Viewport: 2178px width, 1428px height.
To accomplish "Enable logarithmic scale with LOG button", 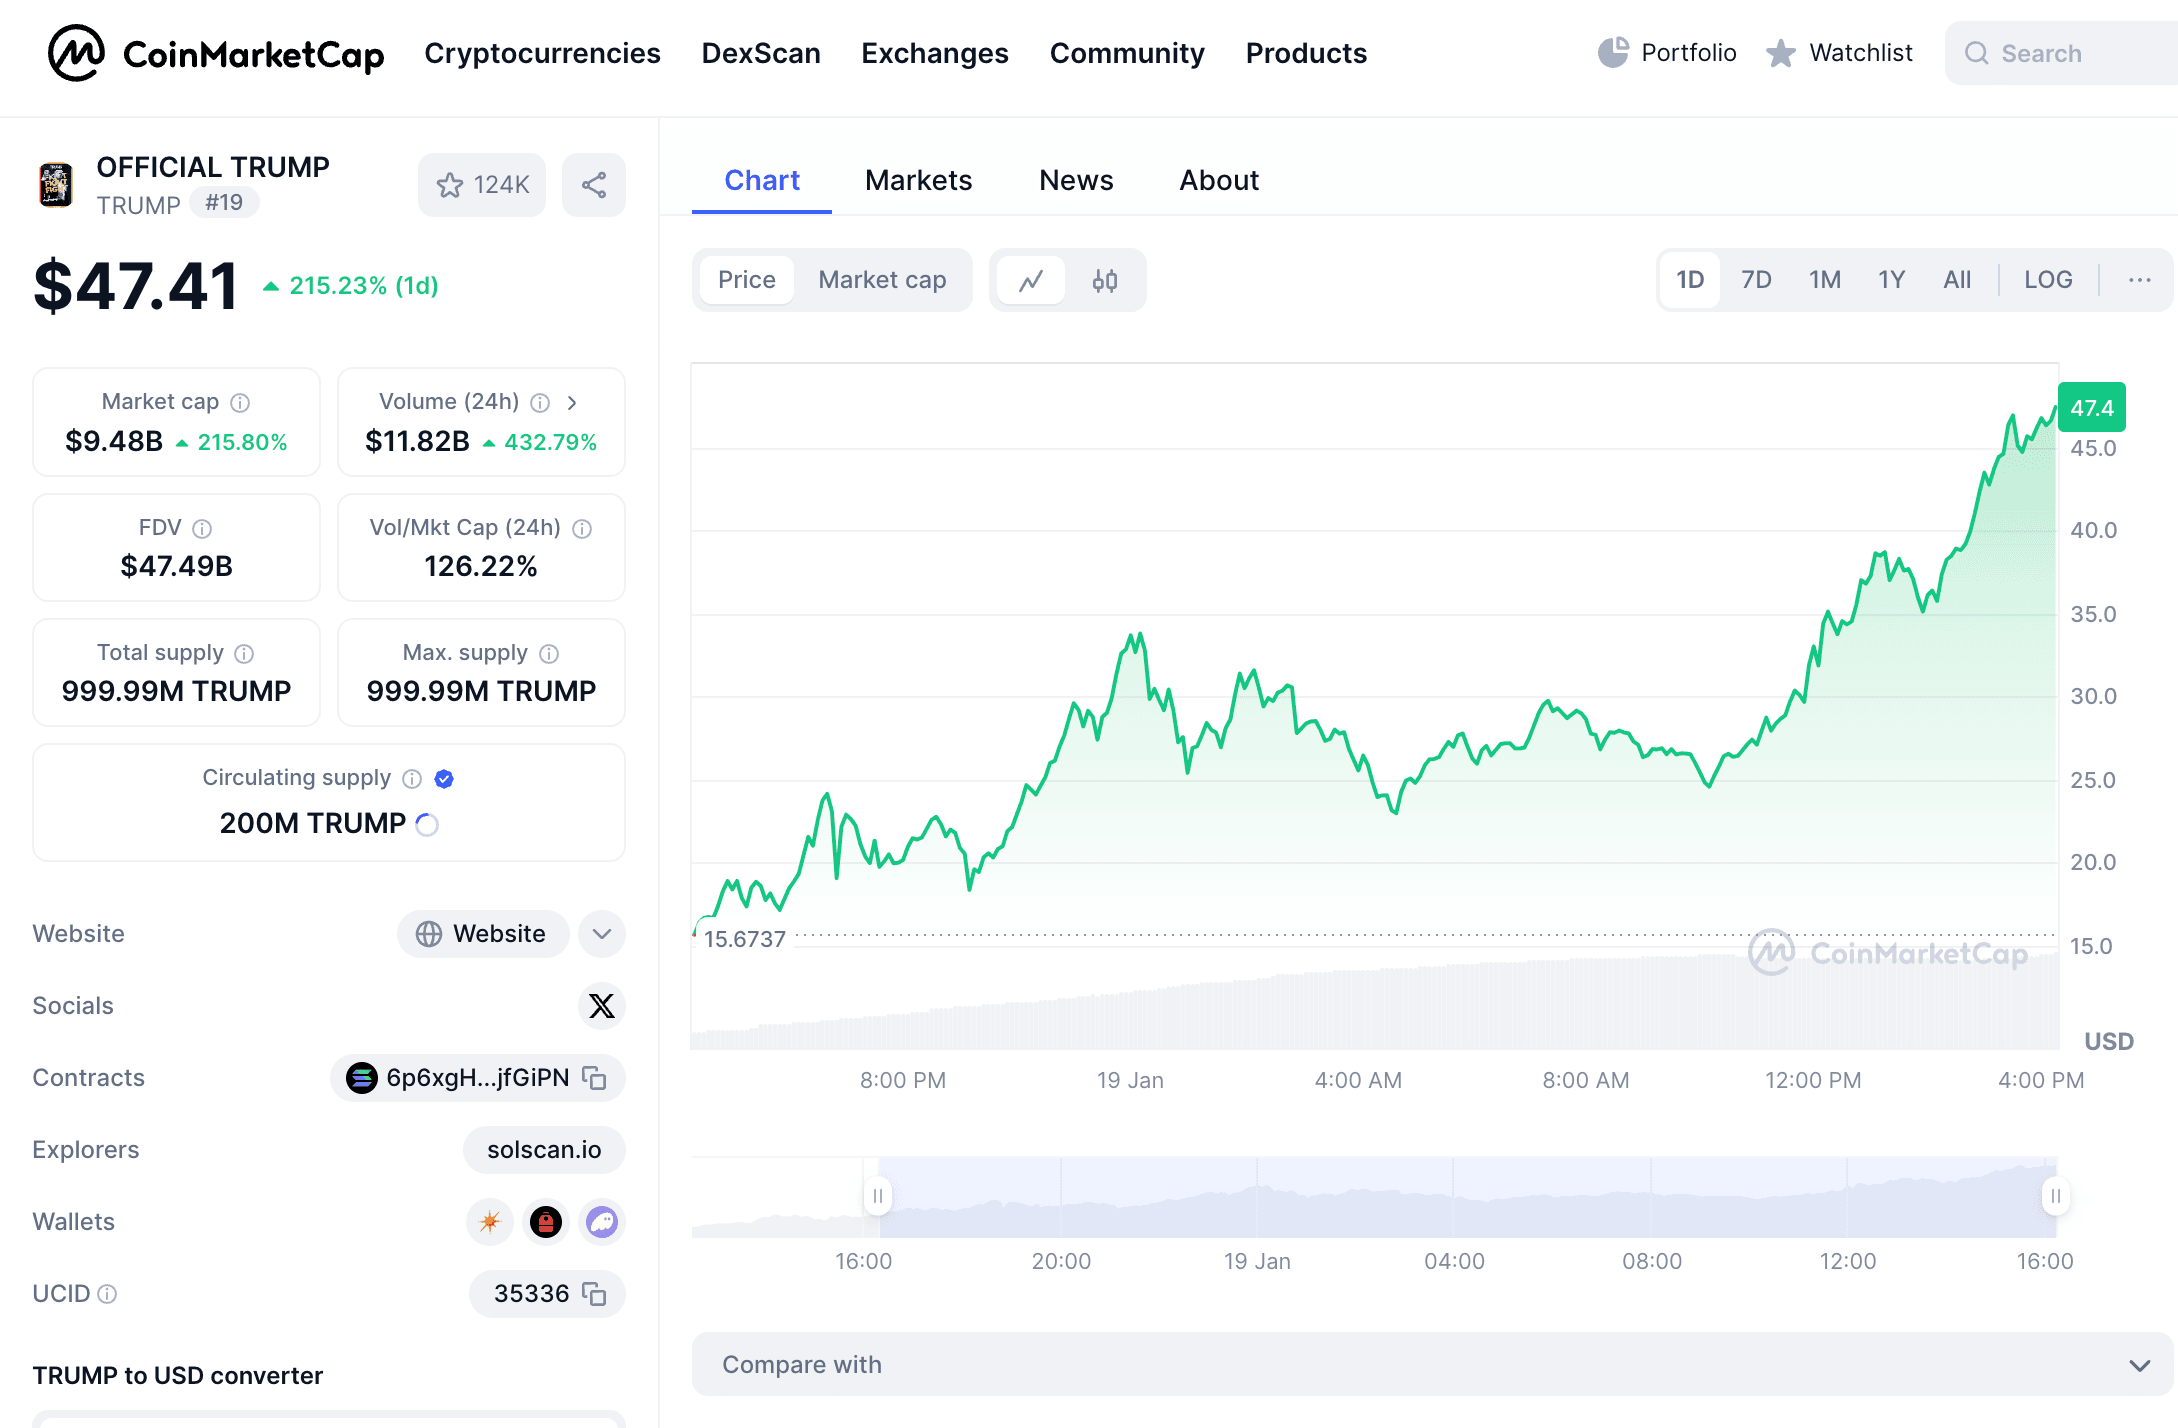I will tap(2046, 280).
